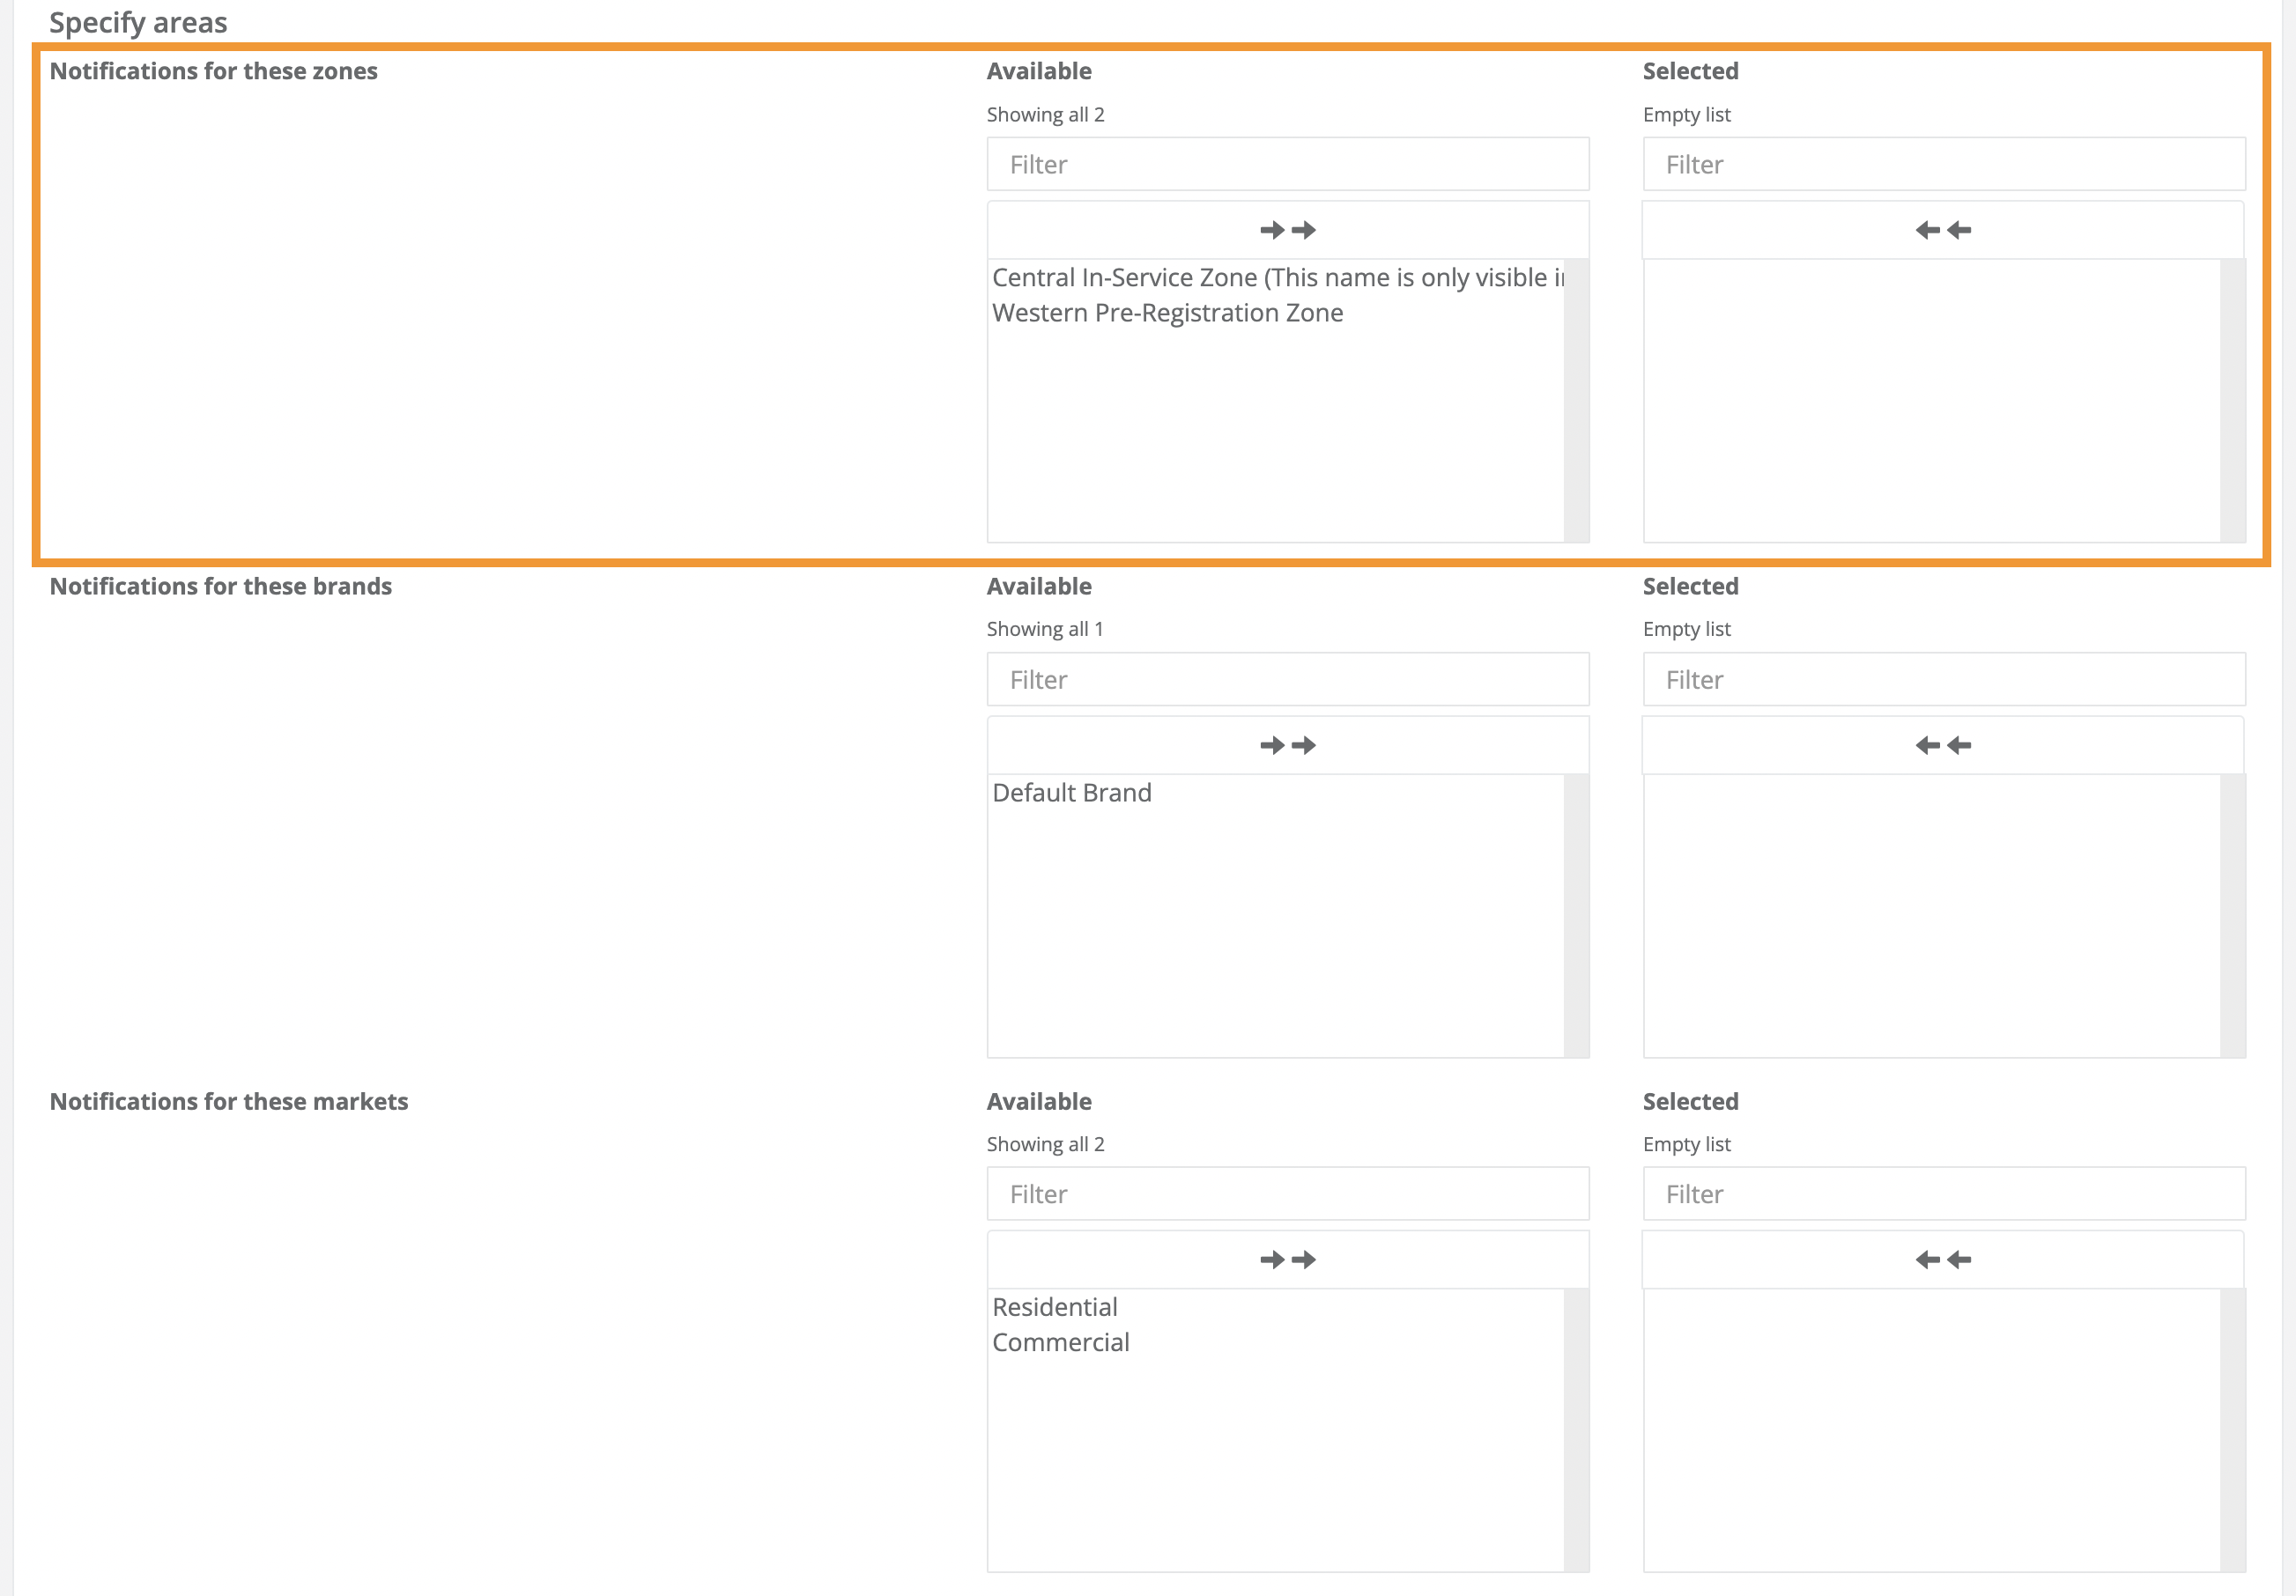The height and width of the screenshot is (1596, 2296).
Task: Choose Commercial from available markets
Action: [1060, 1342]
